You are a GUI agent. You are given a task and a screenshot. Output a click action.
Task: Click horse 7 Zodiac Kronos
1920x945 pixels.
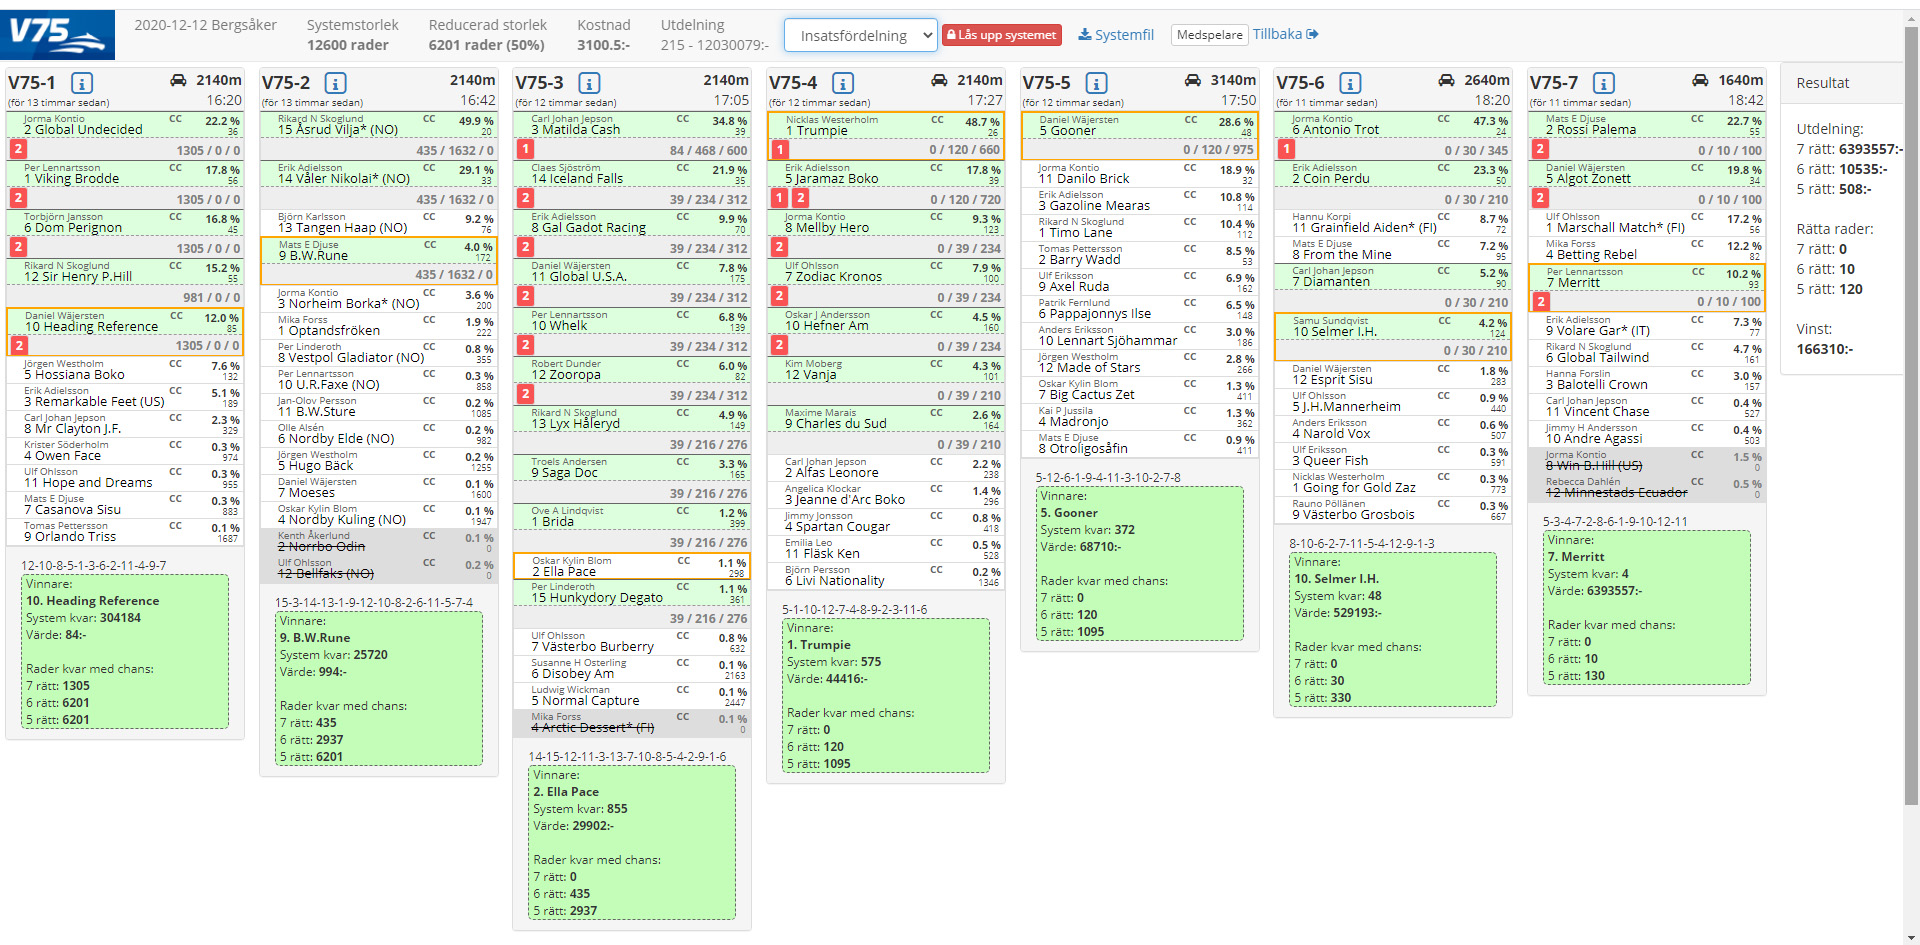(885, 271)
